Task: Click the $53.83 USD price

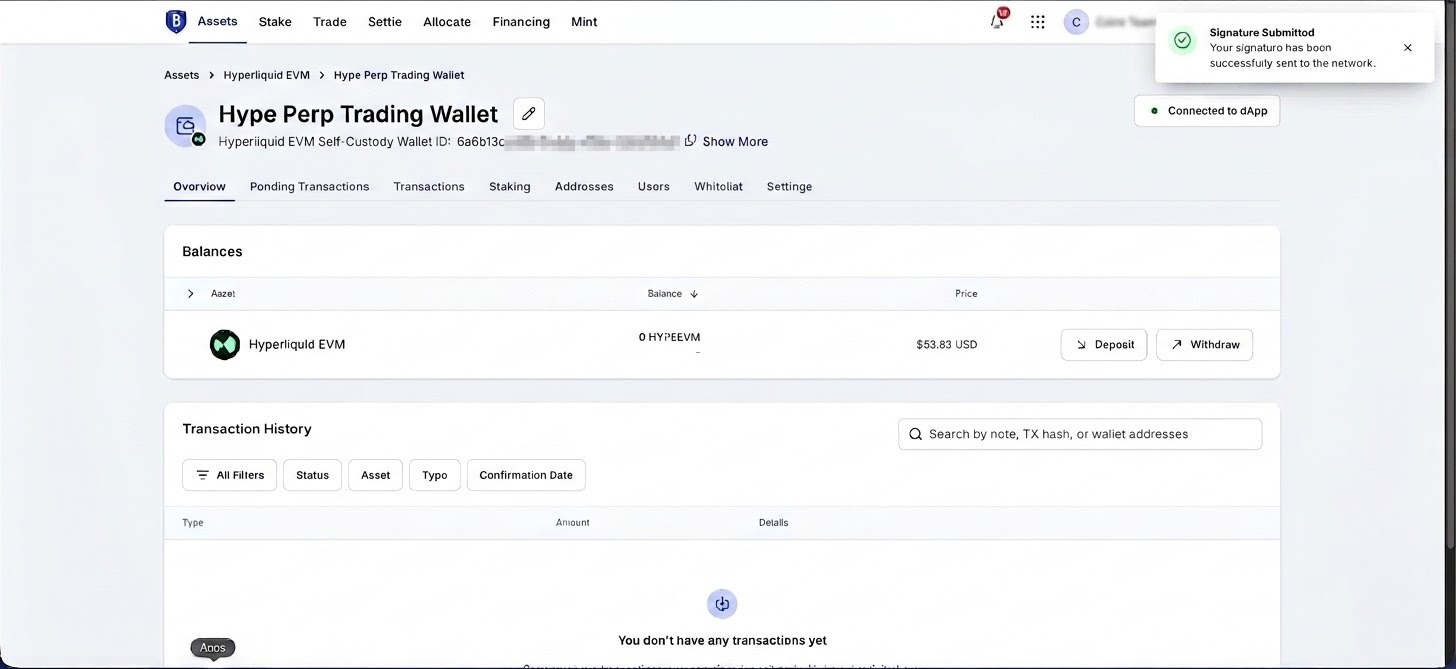Action: 946,344
